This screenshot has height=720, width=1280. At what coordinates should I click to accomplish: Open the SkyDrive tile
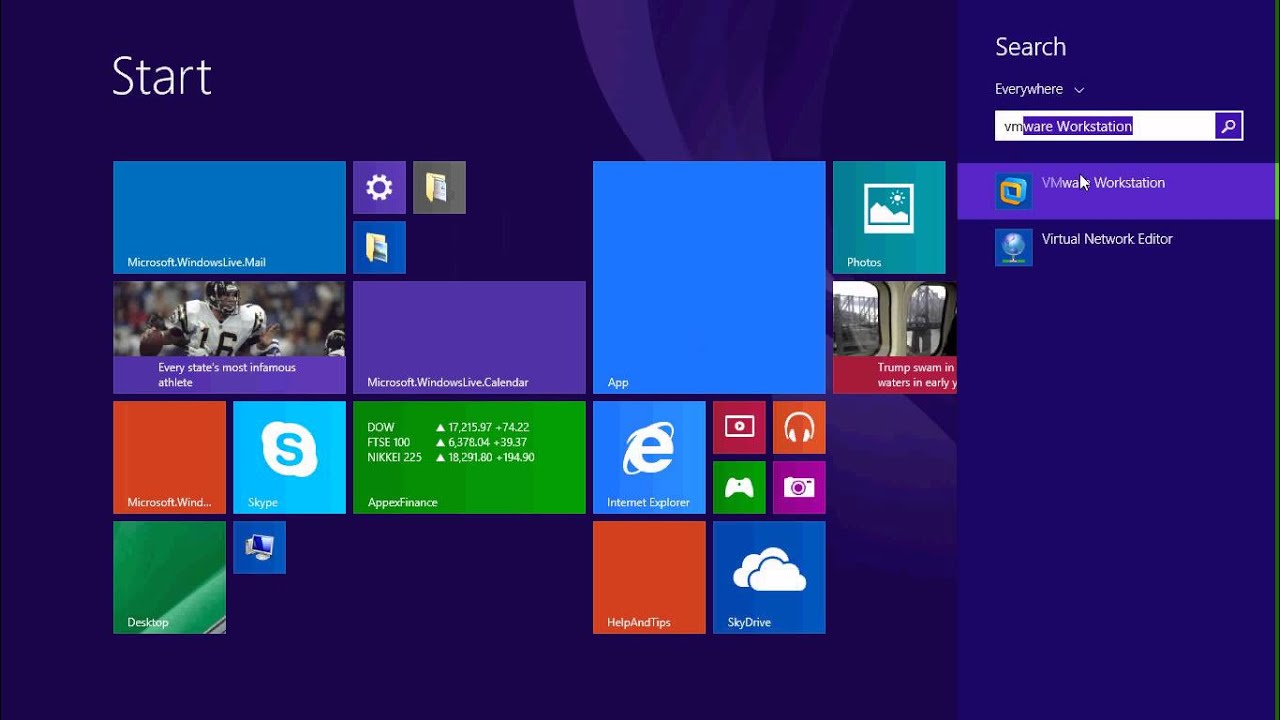[769, 577]
